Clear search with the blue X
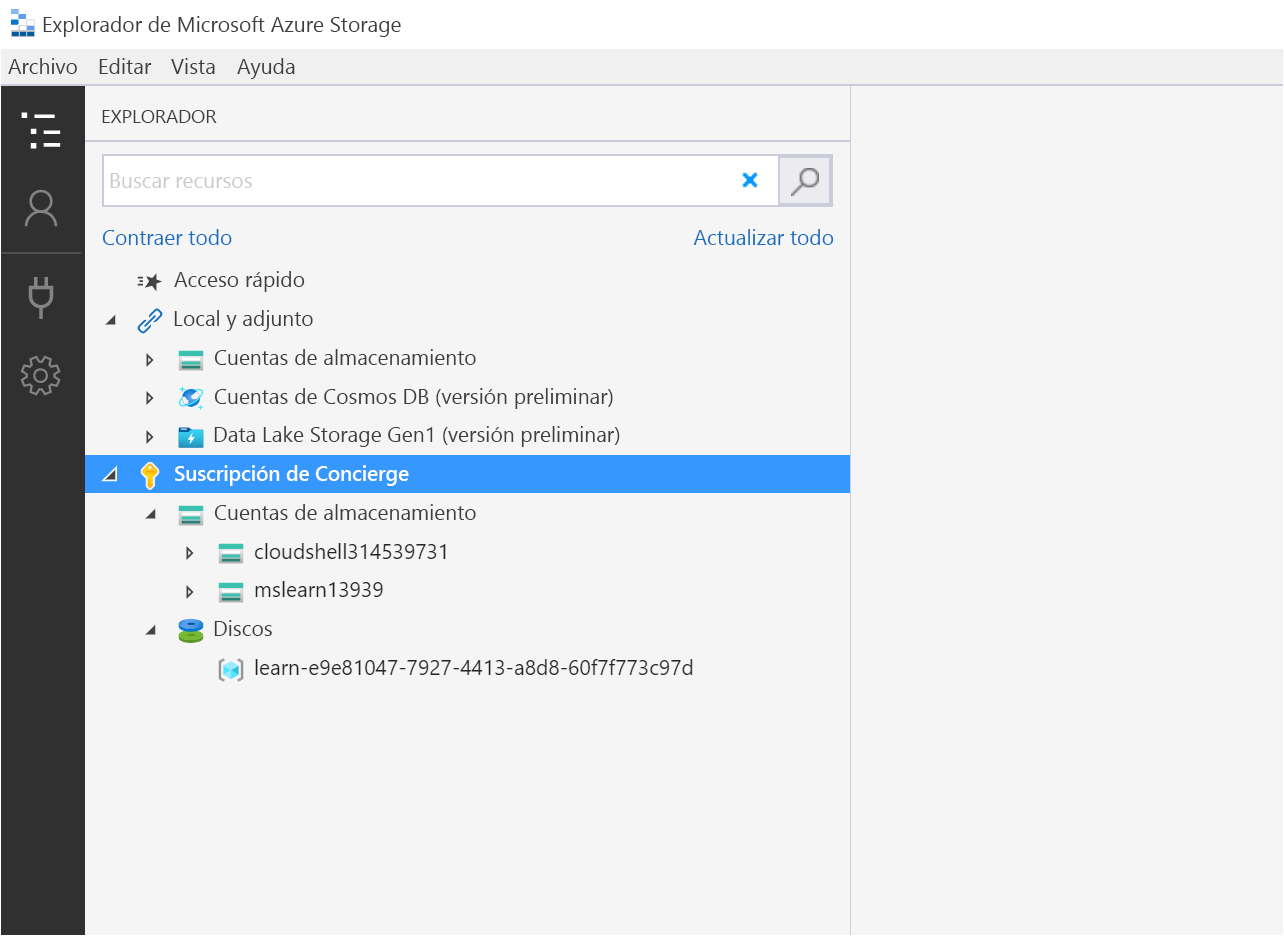The height and width of the screenshot is (936, 1284). click(749, 180)
